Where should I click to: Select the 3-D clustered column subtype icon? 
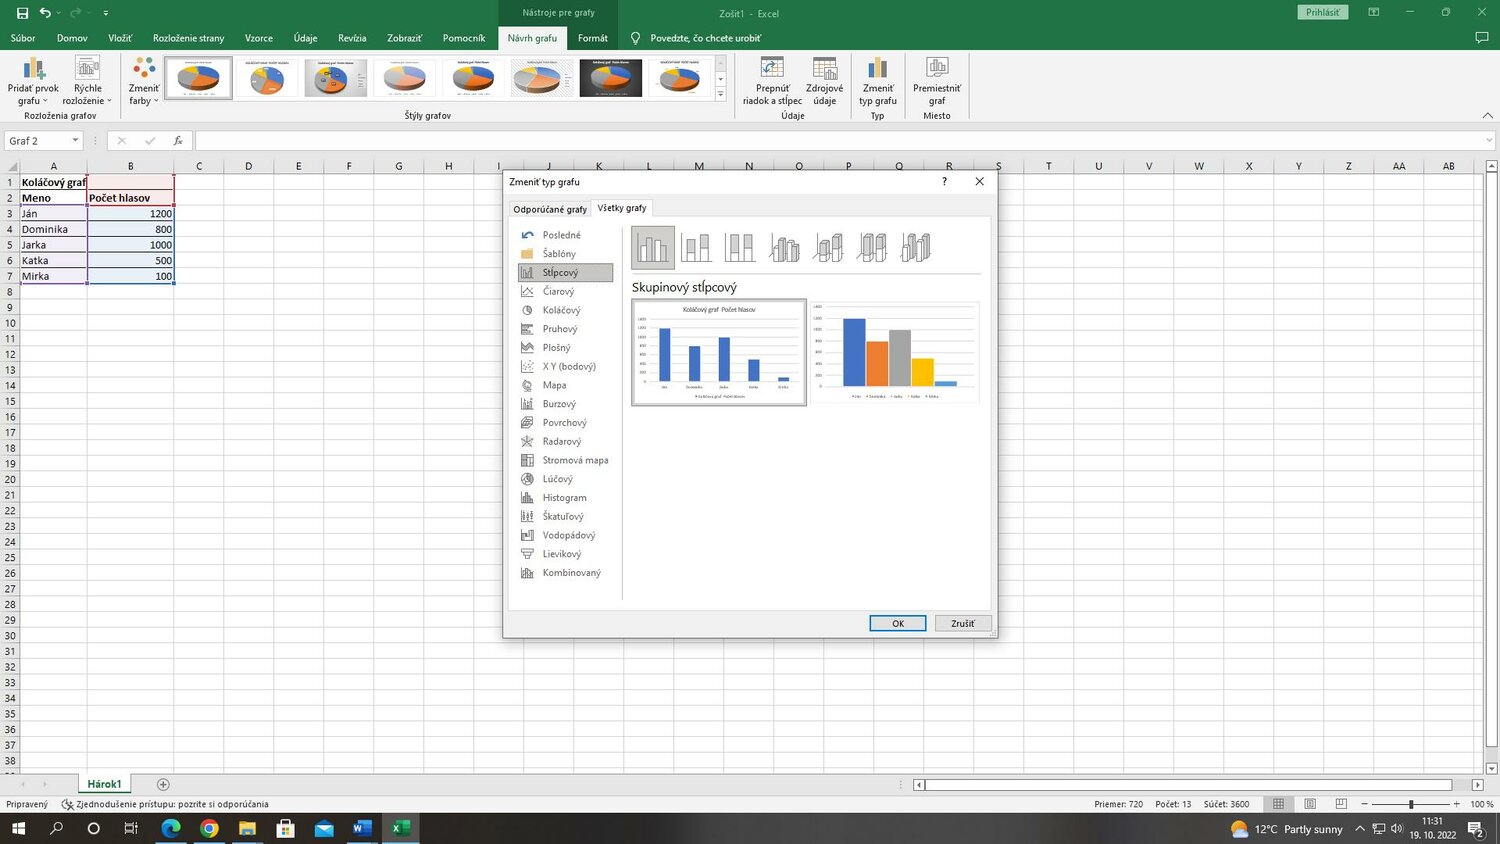pyautogui.click(x=784, y=247)
